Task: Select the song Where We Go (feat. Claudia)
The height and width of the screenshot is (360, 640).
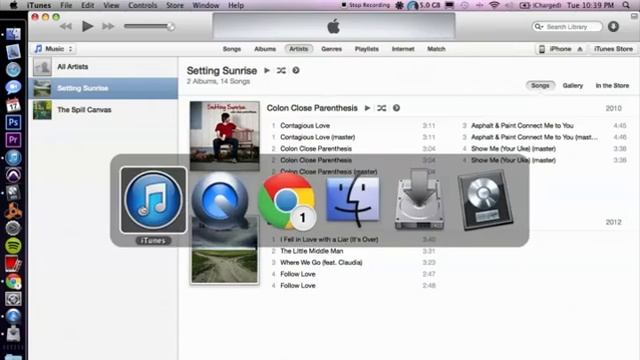Action: [x=321, y=262]
